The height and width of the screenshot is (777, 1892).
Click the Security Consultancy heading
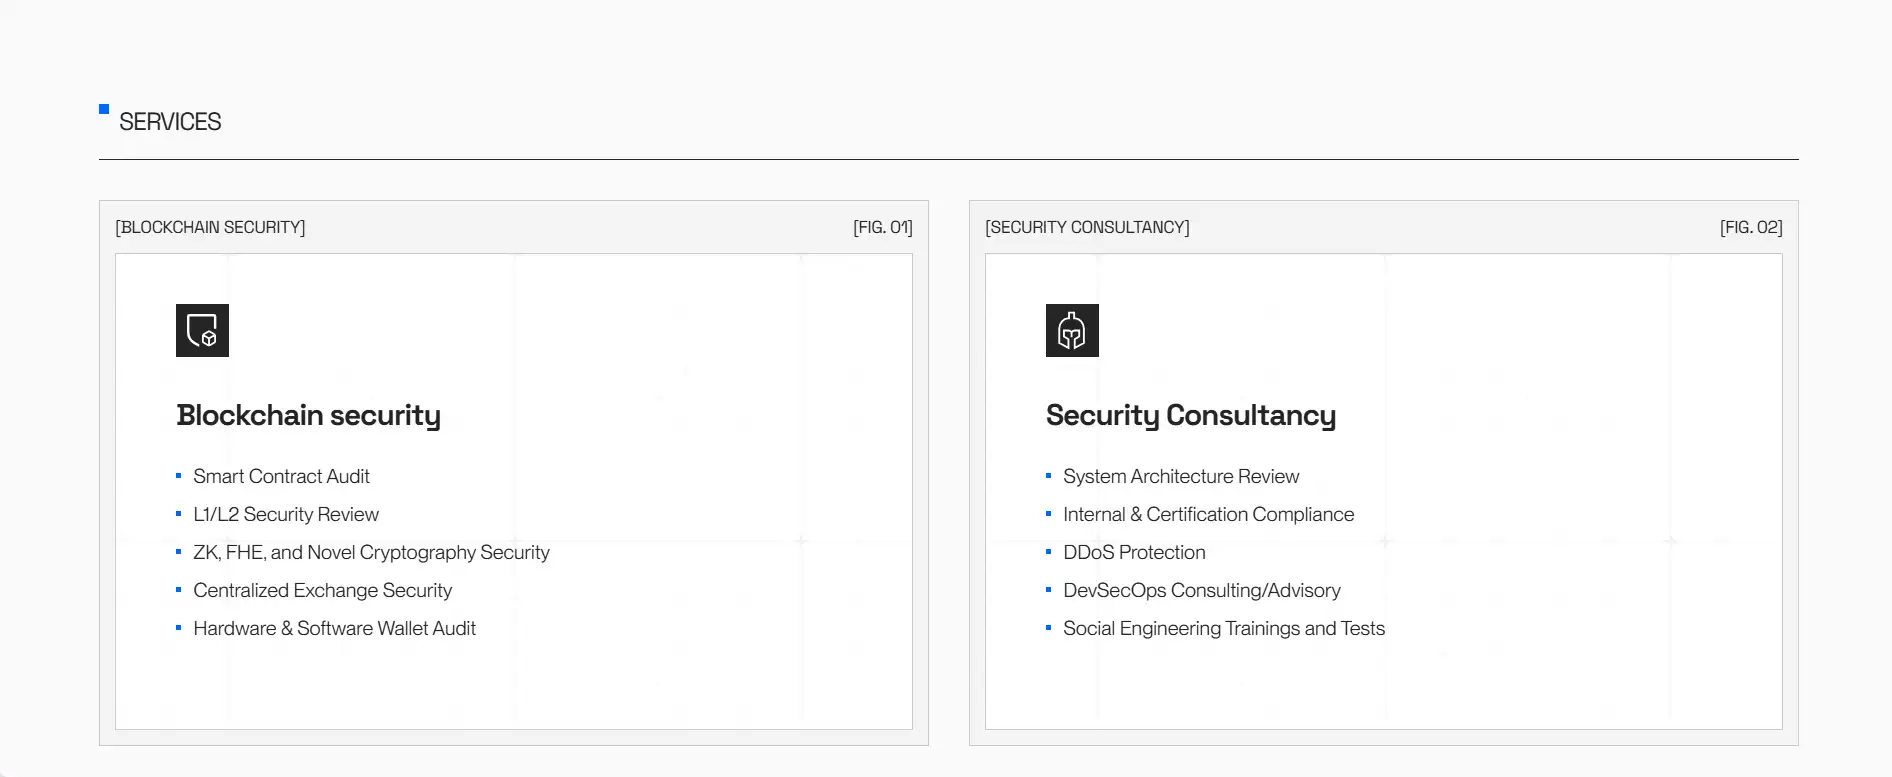pyautogui.click(x=1190, y=415)
